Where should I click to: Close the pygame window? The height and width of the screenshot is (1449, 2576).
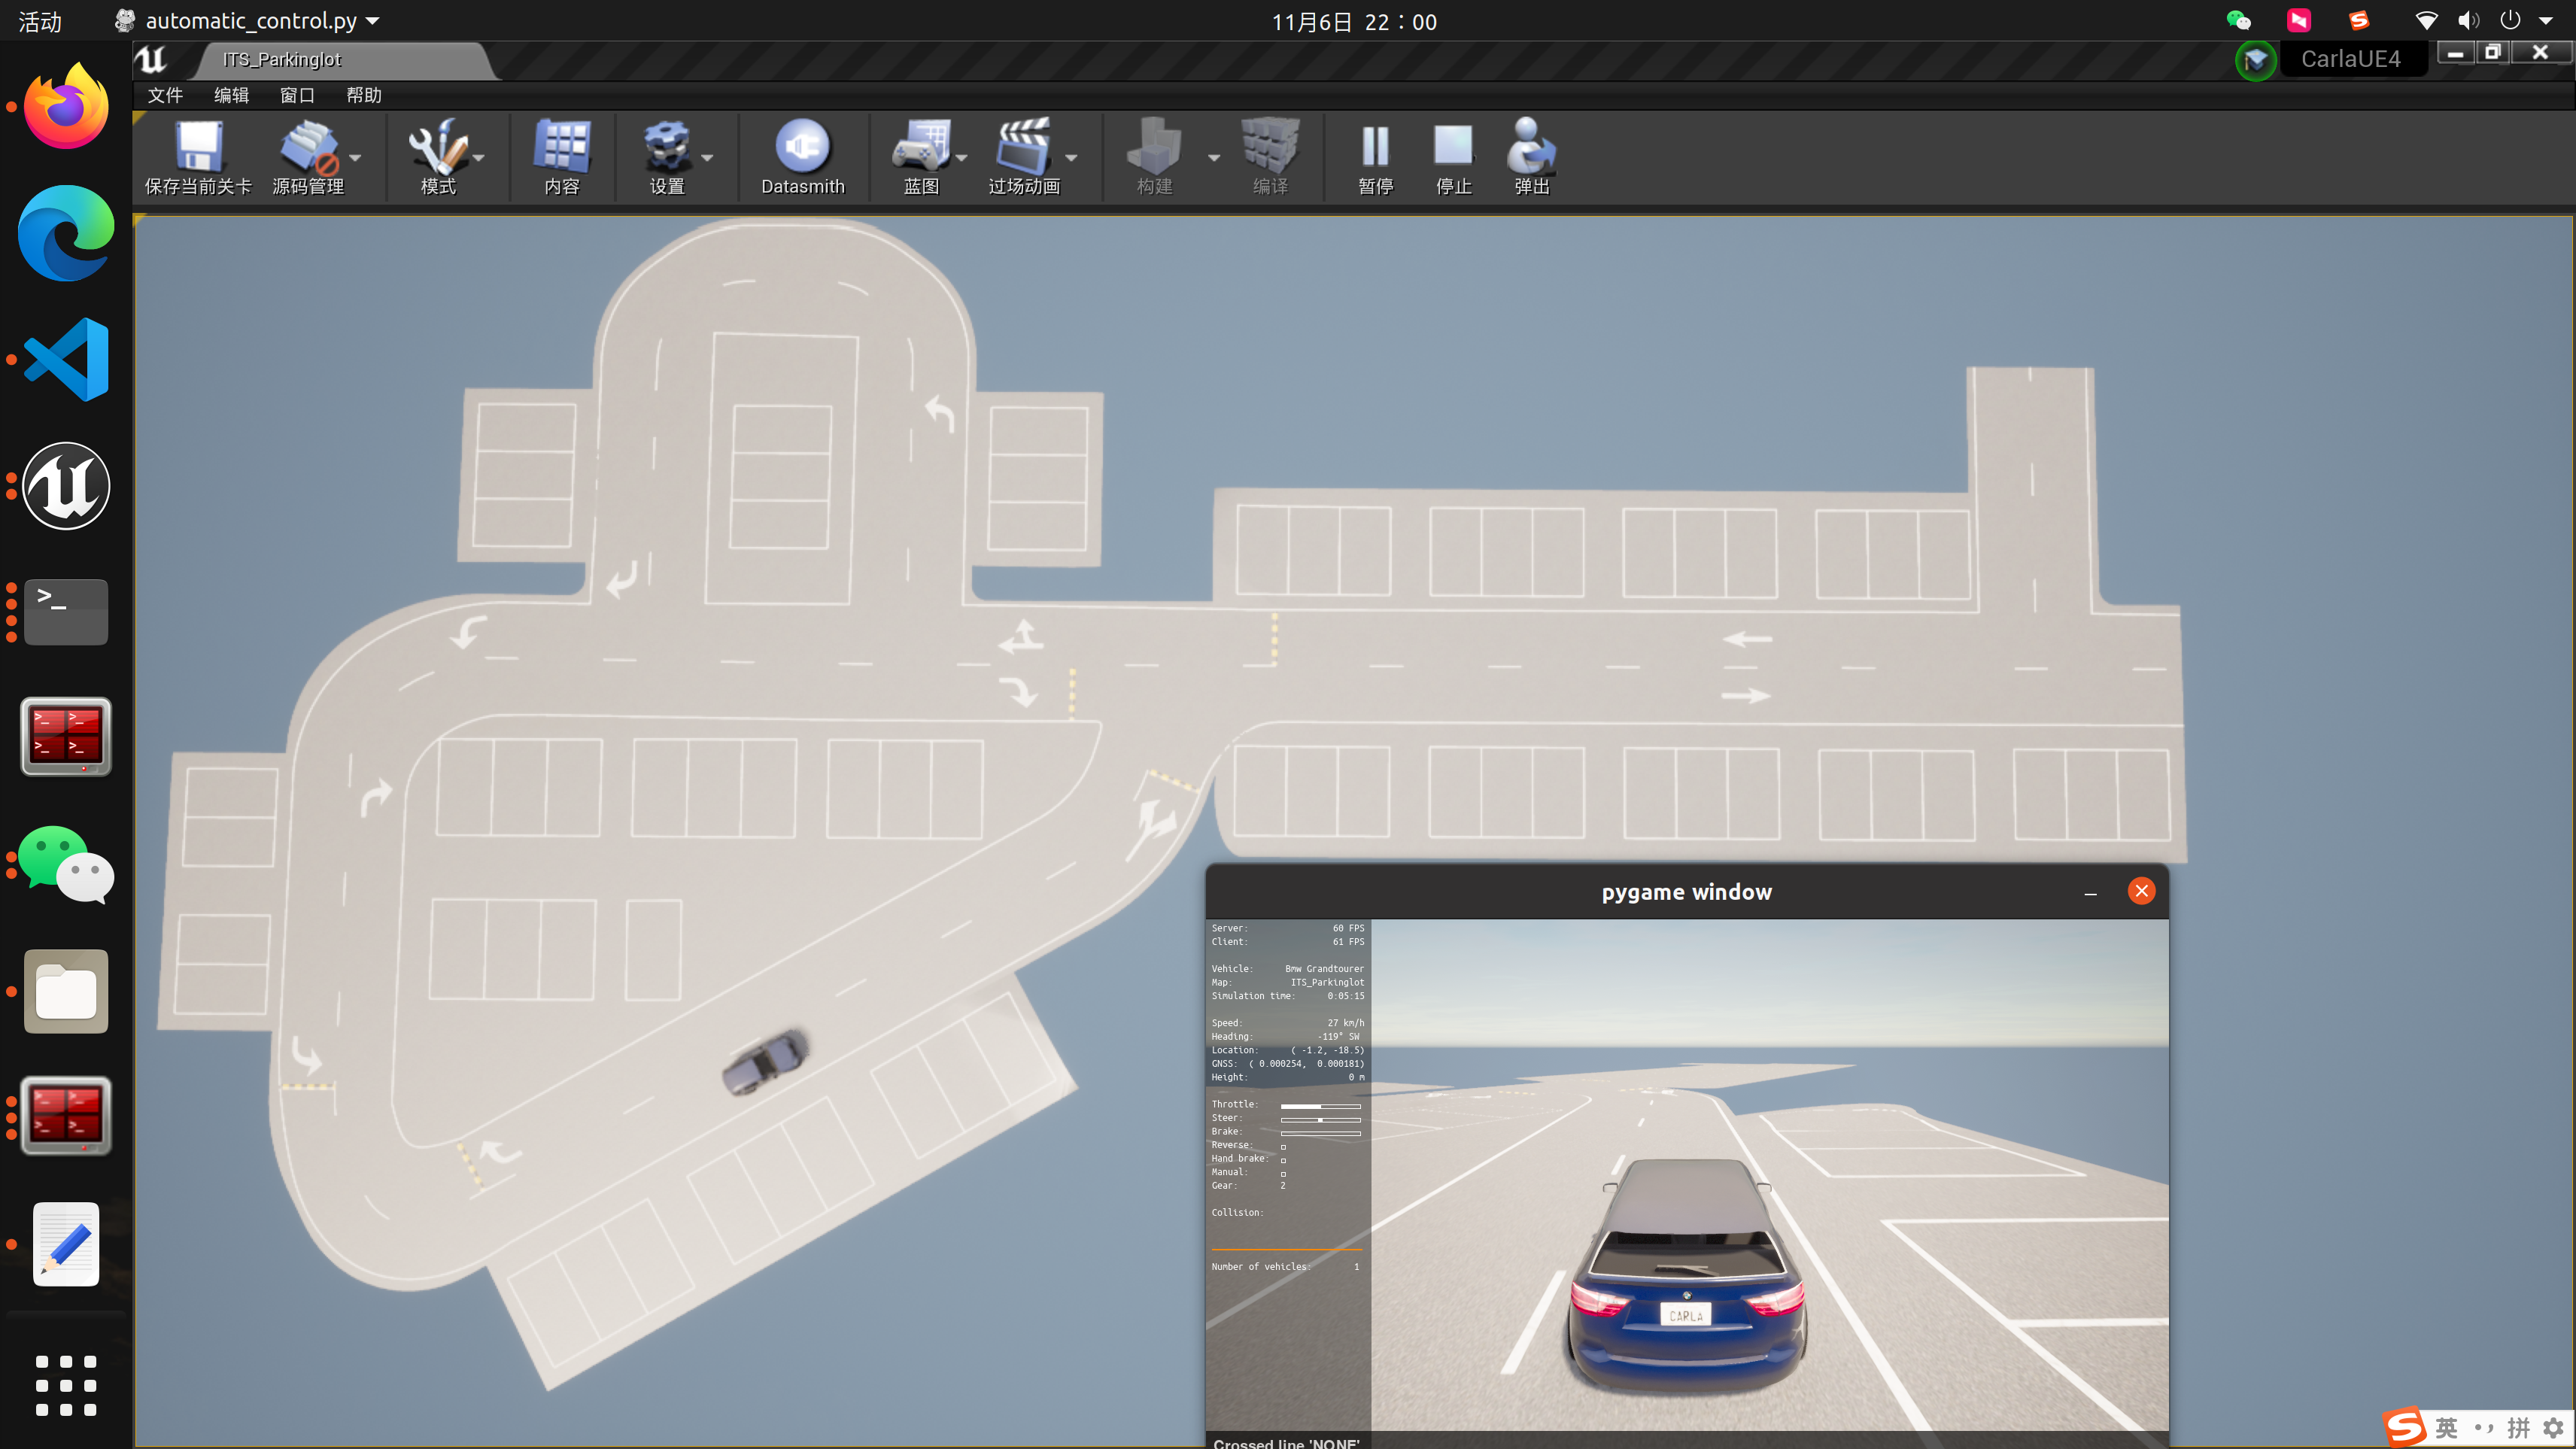[x=2141, y=891]
